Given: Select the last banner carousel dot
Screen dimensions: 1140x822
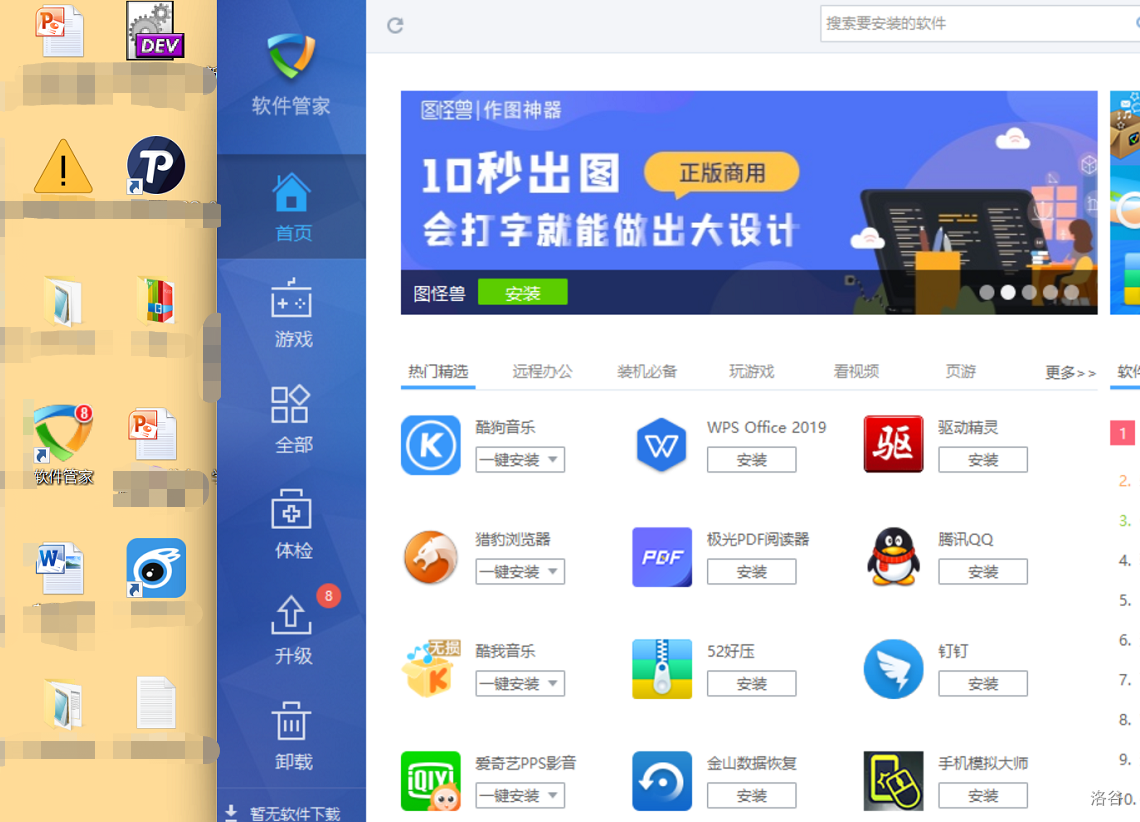Looking at the screenshot, I should tap(1071, 292).
